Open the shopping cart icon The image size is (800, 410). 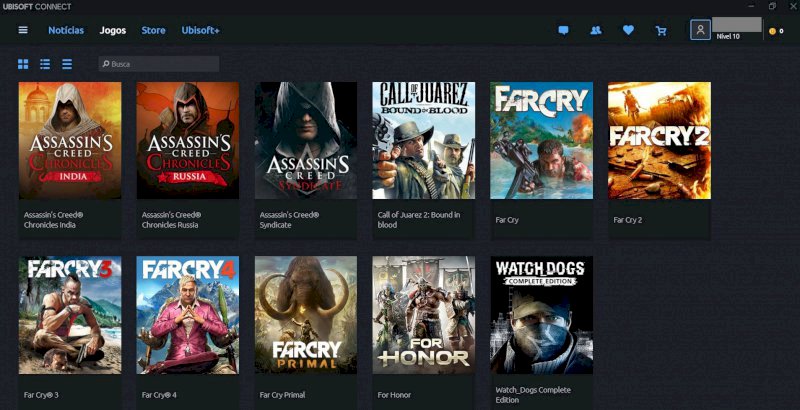tap(661, 31)
